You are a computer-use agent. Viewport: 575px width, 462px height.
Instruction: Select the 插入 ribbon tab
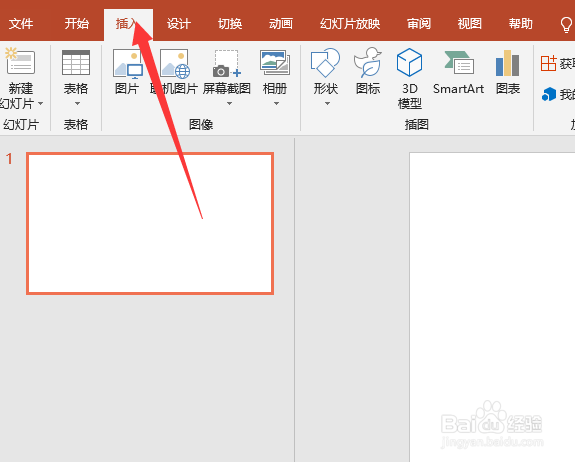pyautogui.click(x=127, y=24)
